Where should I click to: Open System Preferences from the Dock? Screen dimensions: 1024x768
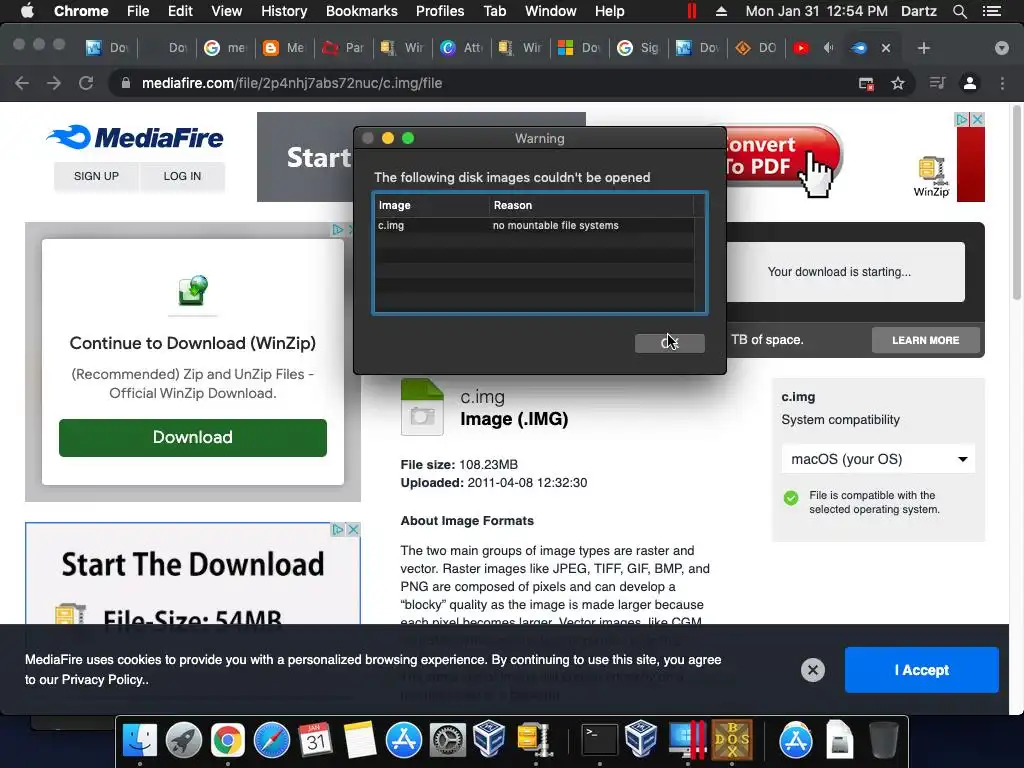(447, 741)
